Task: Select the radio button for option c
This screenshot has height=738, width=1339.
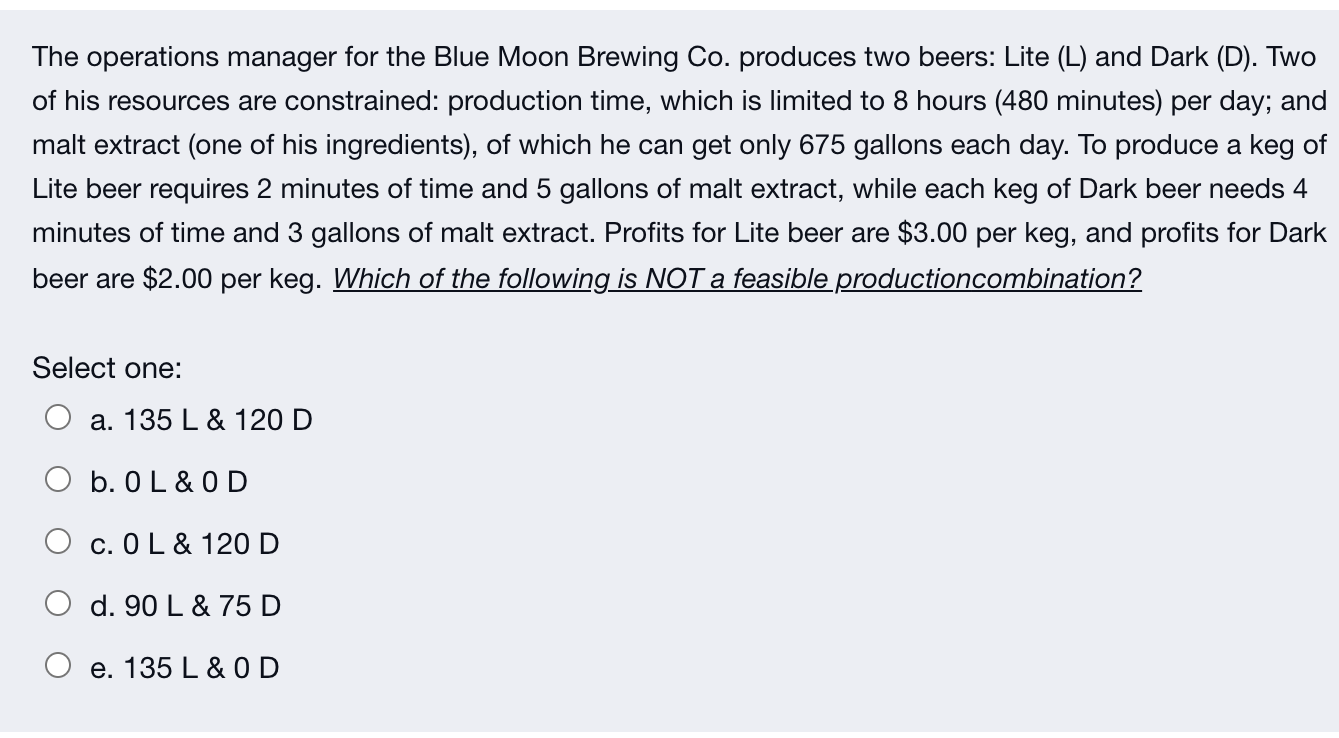Action: coord(57,539)
